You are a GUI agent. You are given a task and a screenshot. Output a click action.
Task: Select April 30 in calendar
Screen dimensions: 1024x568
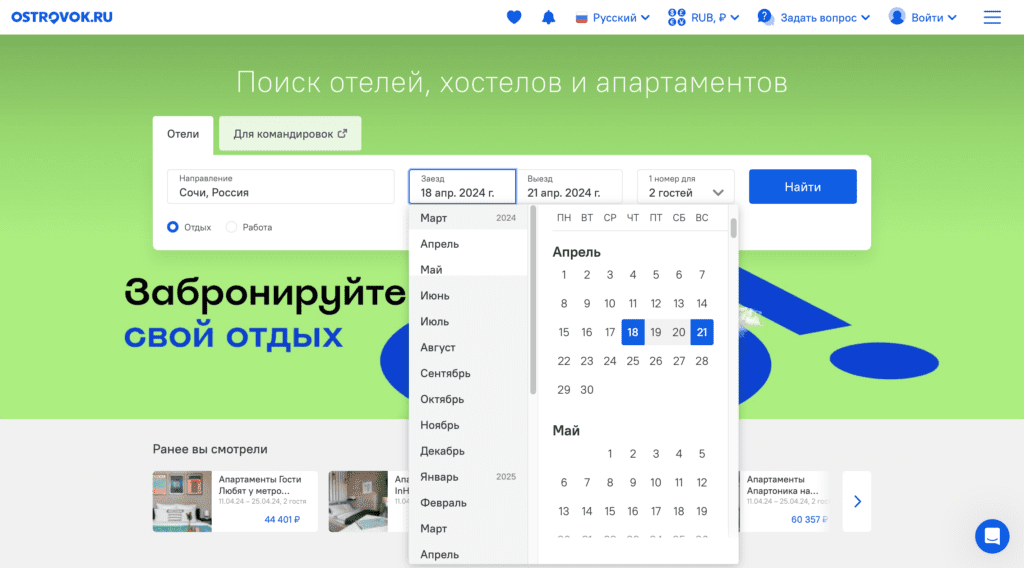coord(587,390)
